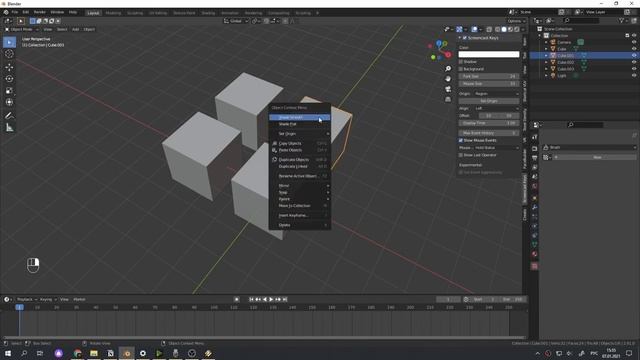Switch to the Layout workspace tab
The height and width of the screenshot is (360, 640).
(93, 13)
